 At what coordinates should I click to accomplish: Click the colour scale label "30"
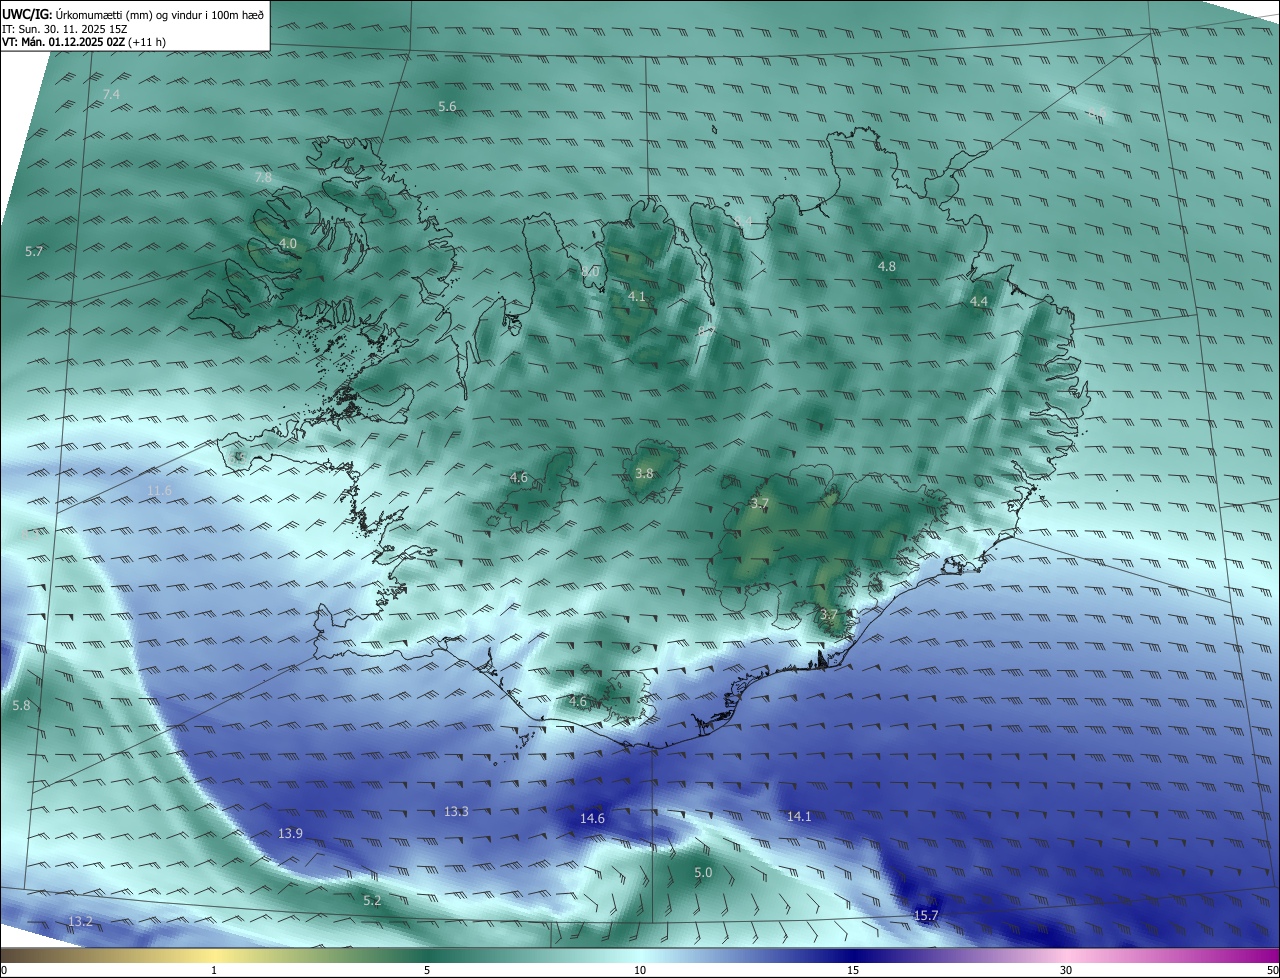(x=1066, y=970)
